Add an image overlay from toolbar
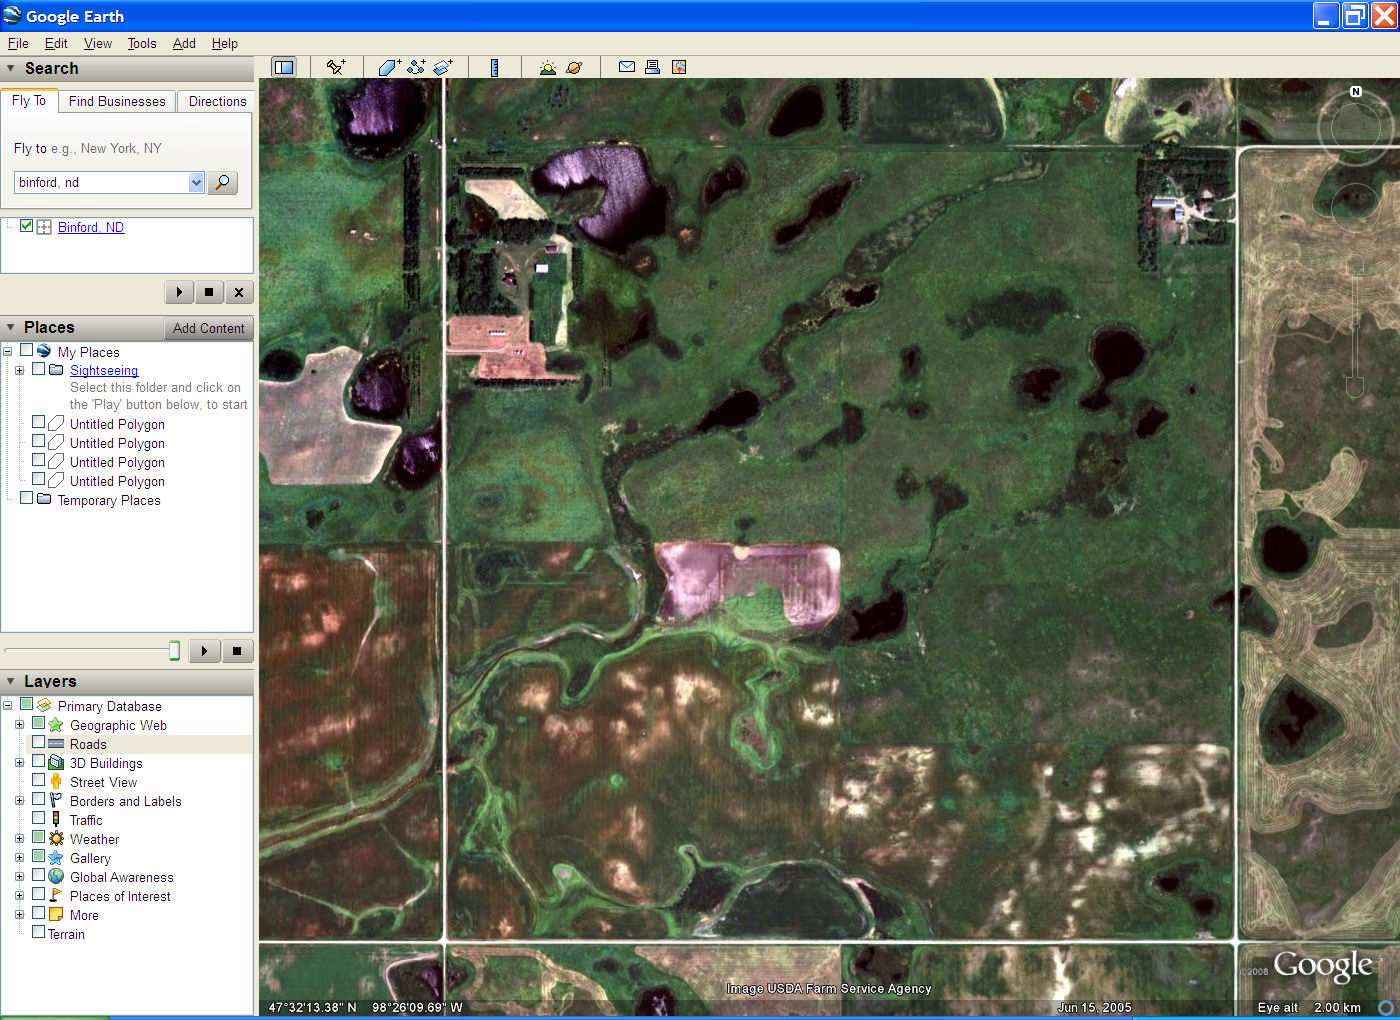This screenshot has width=1400, height=1020. click(x=443, y=67)
